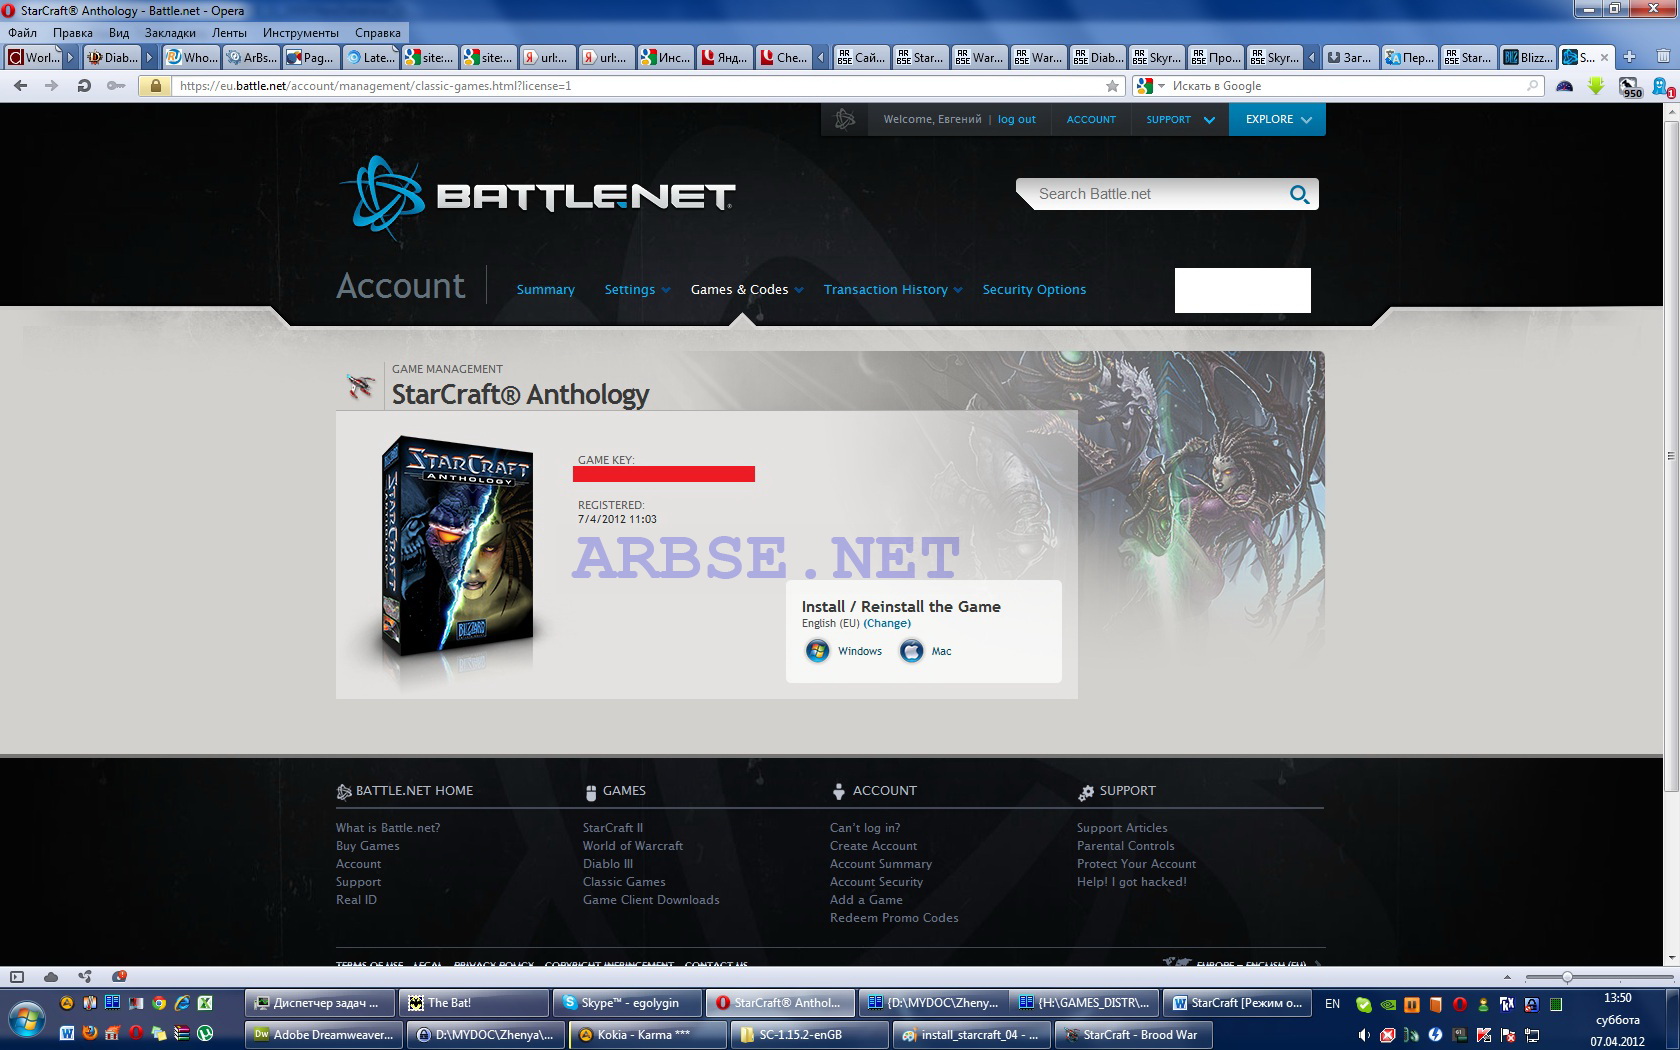
Task: Launch Firefox from quick launch
Action: 89,1034
